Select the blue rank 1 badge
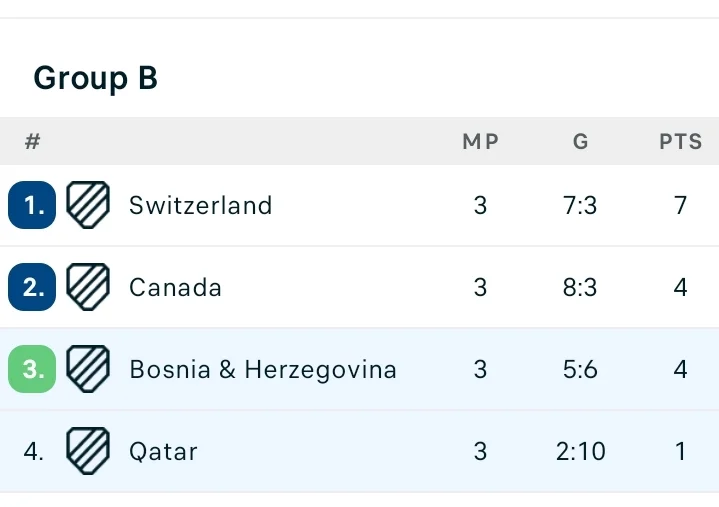Screen dimensions: 719x507 coord(32,205)
